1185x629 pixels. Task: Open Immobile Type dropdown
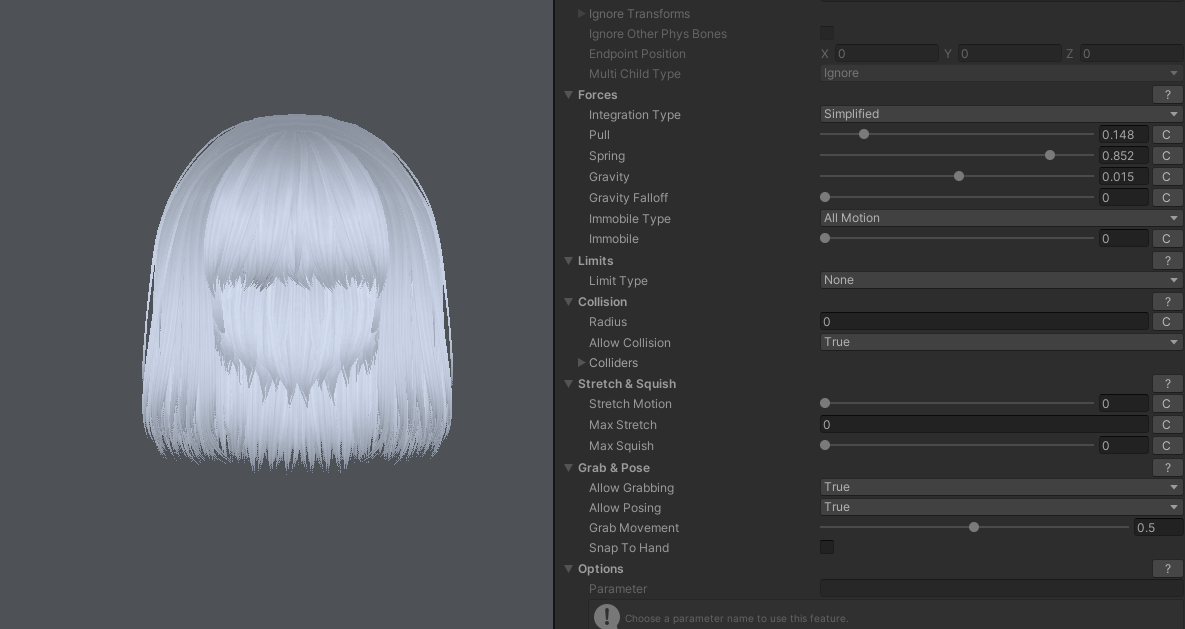coord(1001,218)
